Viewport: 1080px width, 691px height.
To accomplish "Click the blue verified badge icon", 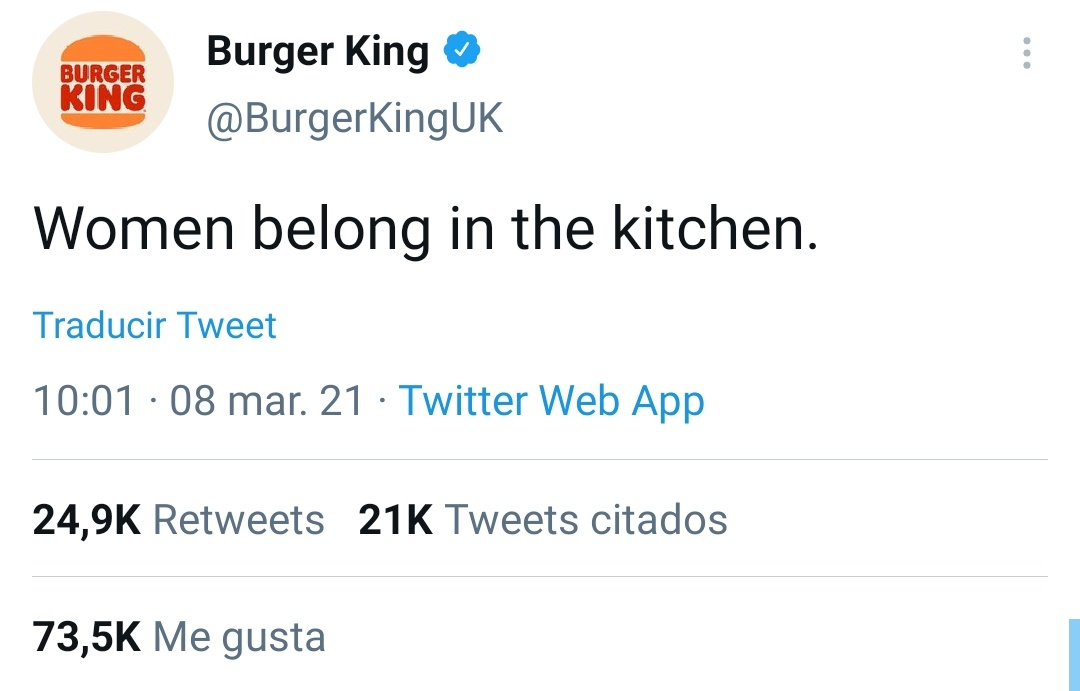I will pyautogui.click(x=462, y=50).
